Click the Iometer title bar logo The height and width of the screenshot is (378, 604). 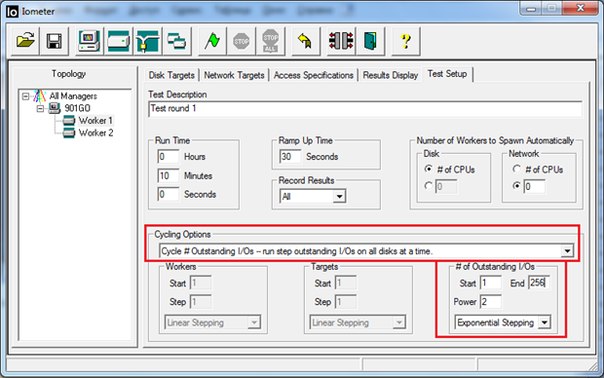tap(12, 12)
